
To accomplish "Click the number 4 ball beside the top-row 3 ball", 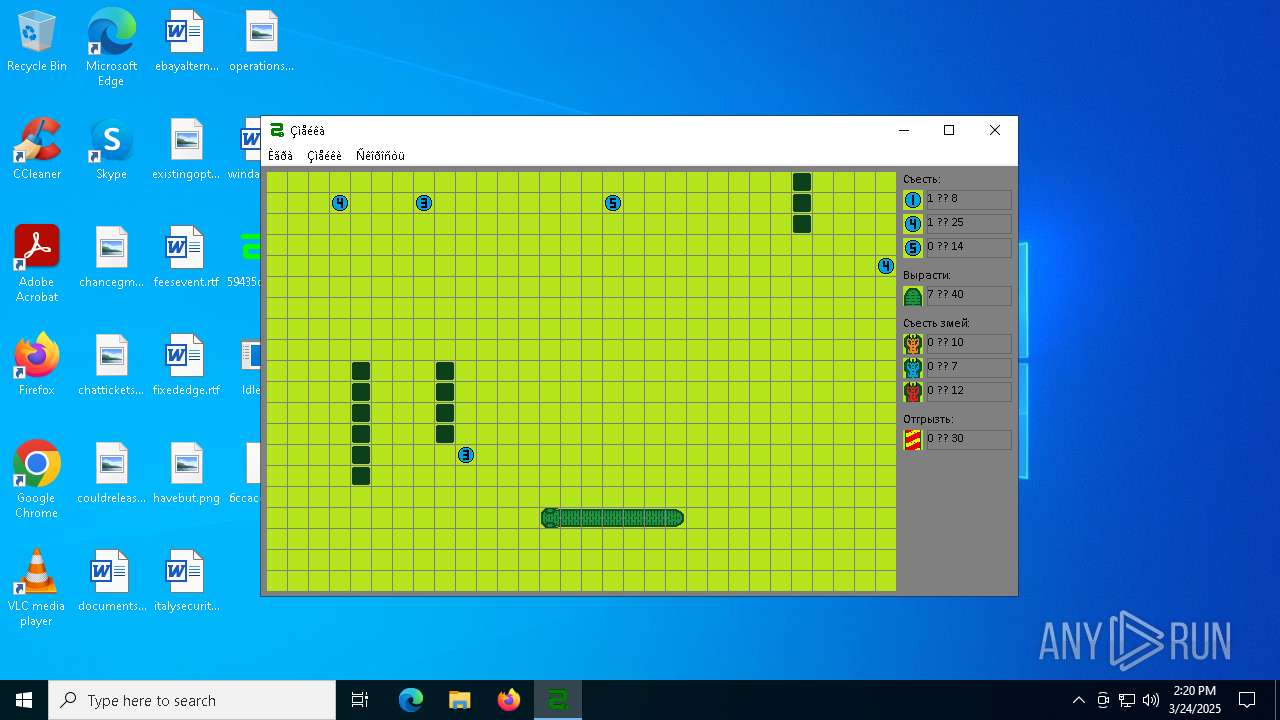I will click(340, 203).
